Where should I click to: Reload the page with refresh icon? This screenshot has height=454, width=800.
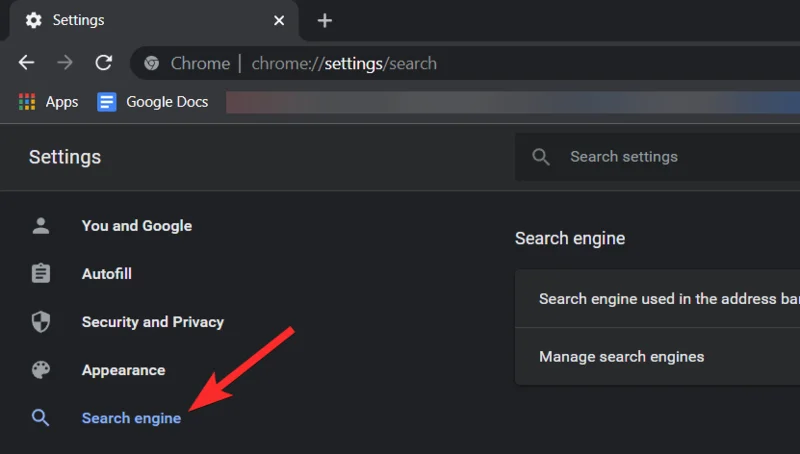click(x=104, y=63)
